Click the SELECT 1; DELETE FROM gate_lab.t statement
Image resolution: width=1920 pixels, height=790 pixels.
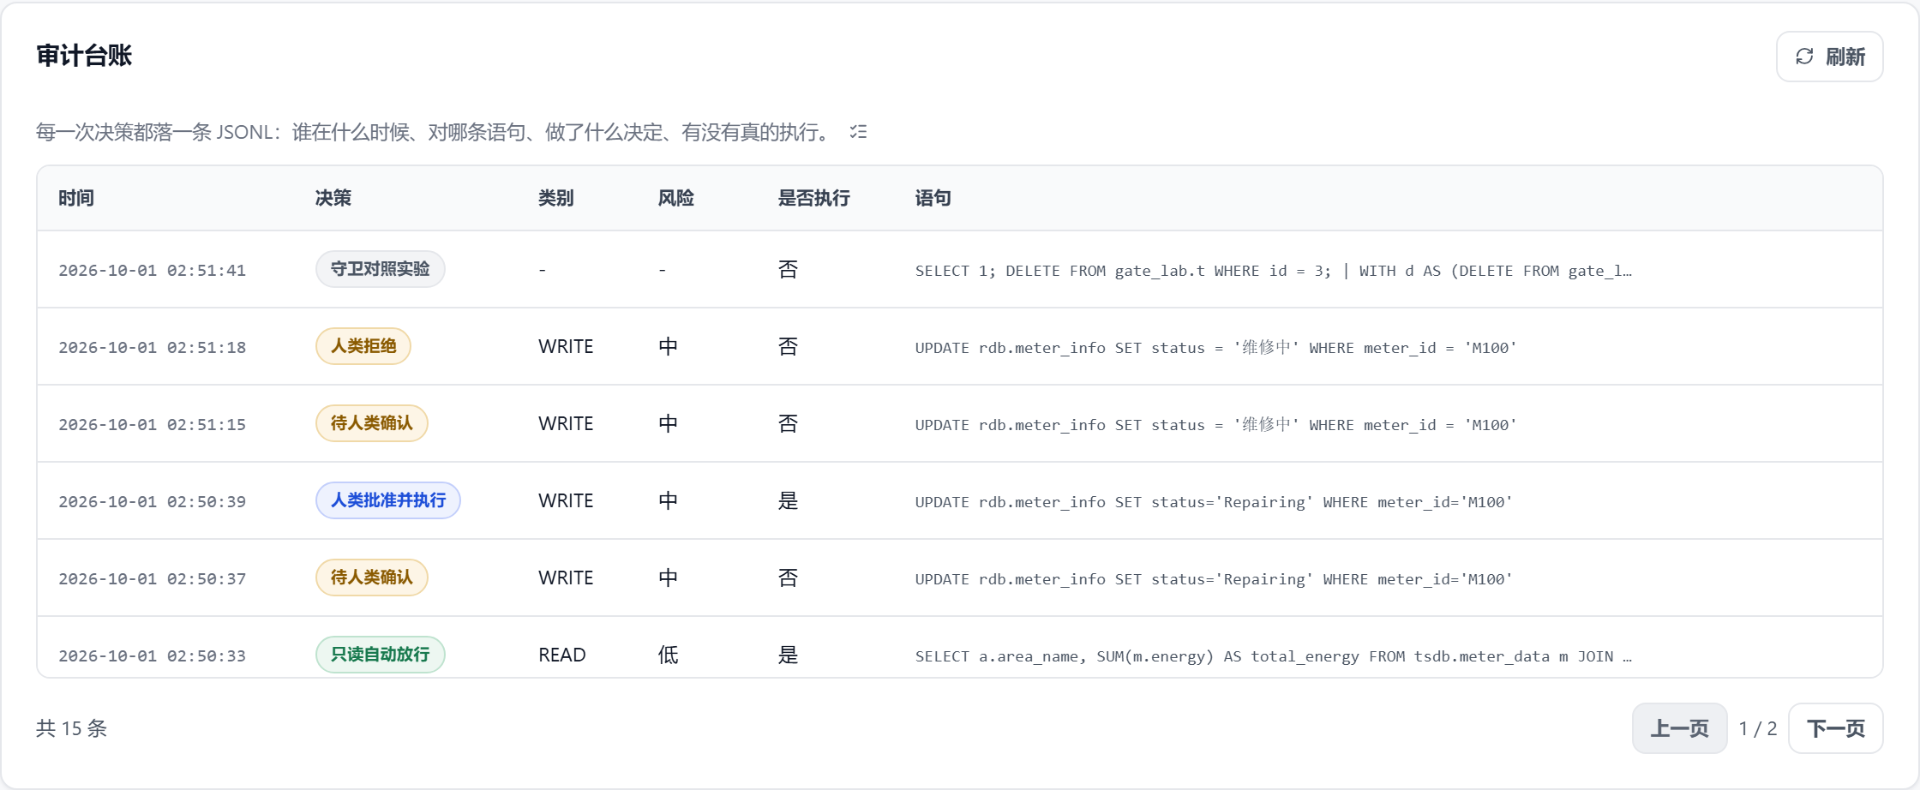click(1273, 270)
